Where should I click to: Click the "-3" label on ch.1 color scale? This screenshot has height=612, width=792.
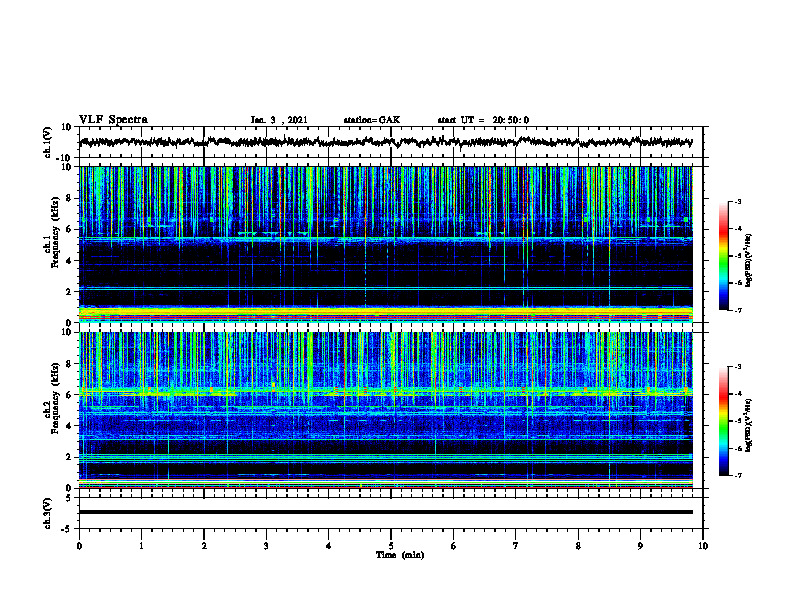point(737,201)
